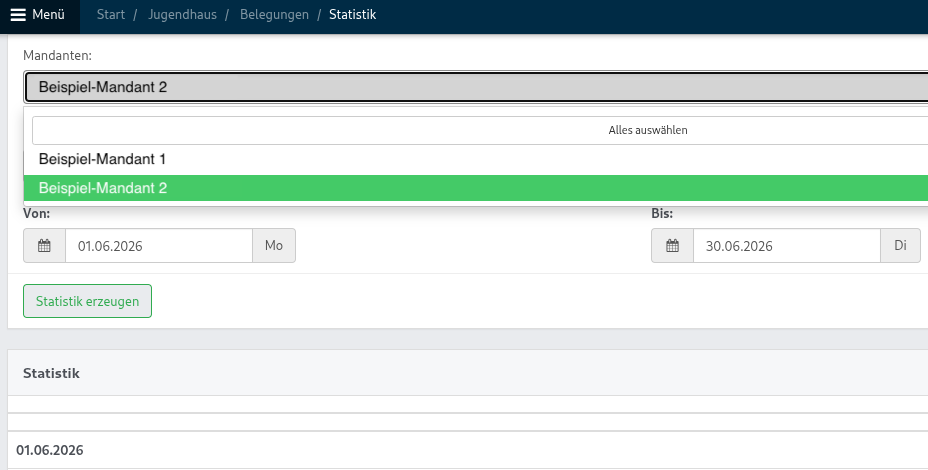928x470 pixels.
Task: Click the Von date field 01.06.2026
Action: coord(159,246)
